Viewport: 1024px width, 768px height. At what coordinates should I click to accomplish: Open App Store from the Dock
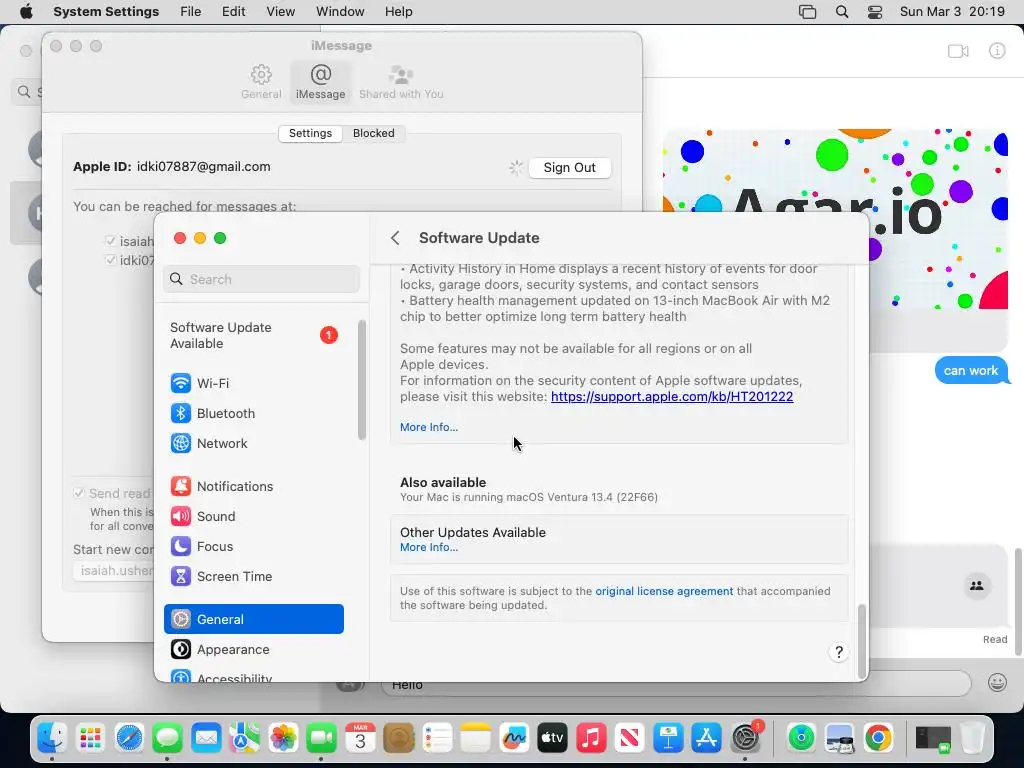(x=707, y=738)
